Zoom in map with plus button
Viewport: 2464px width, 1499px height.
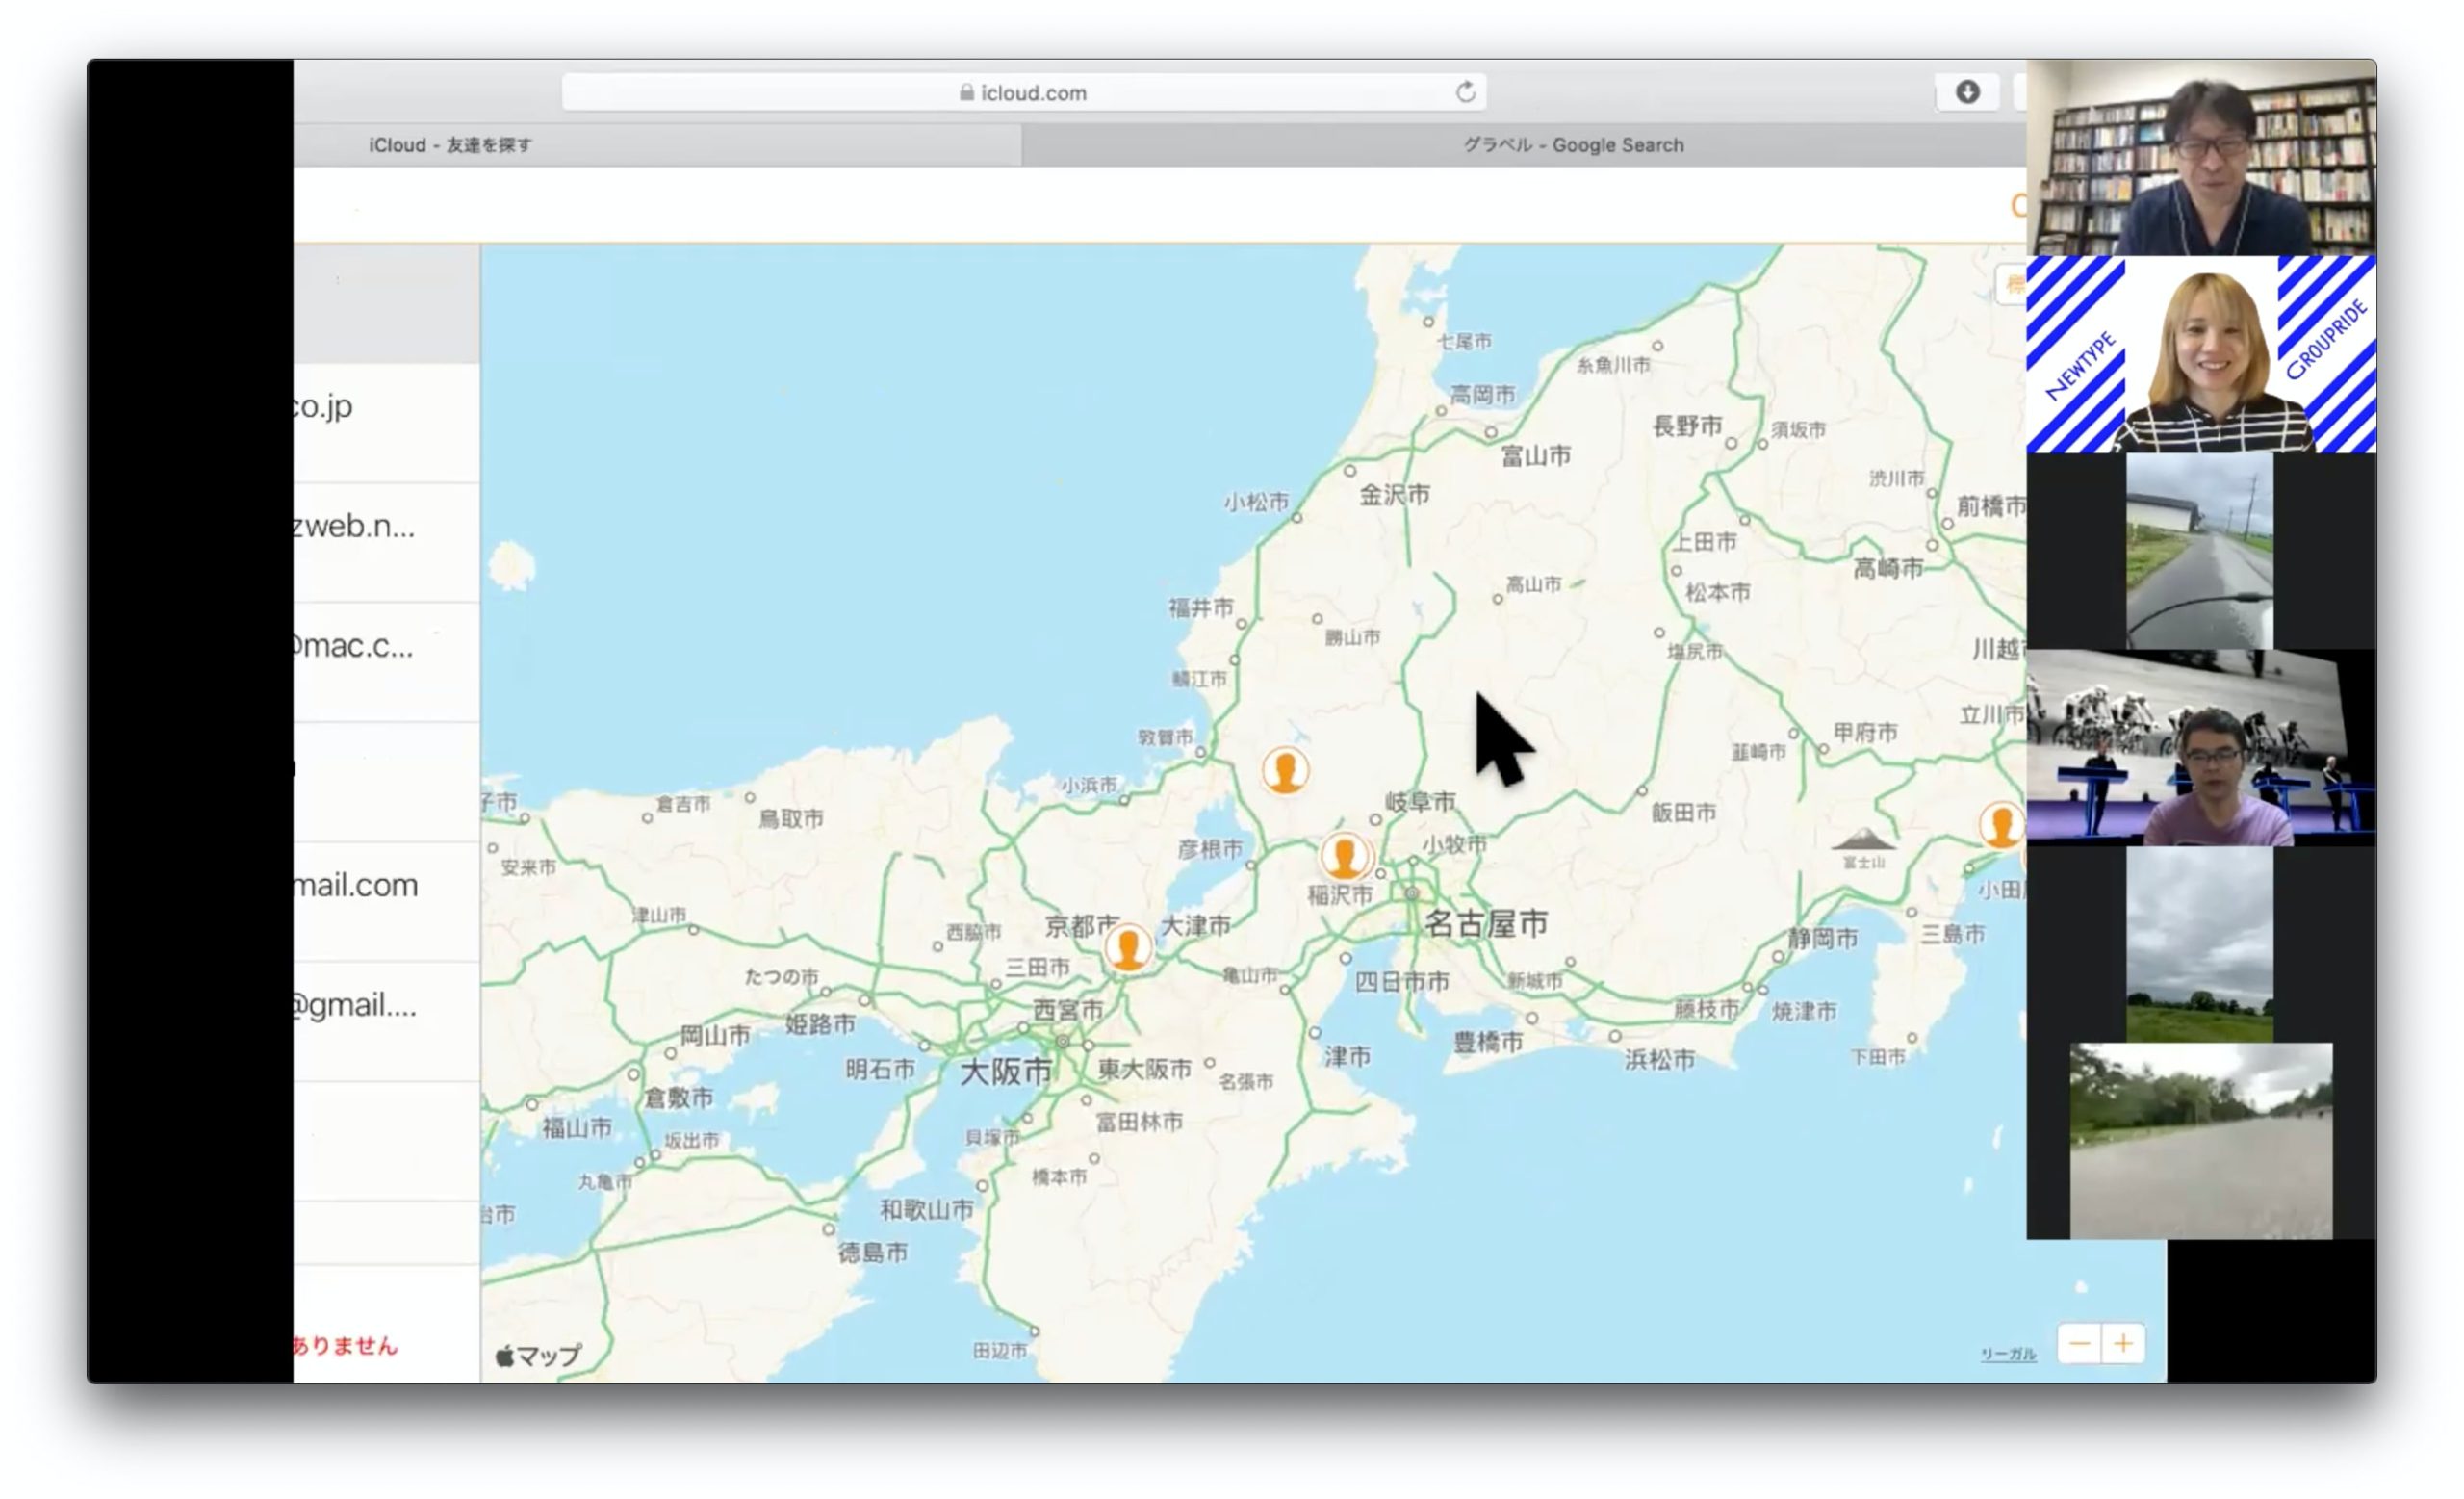2123,1343
